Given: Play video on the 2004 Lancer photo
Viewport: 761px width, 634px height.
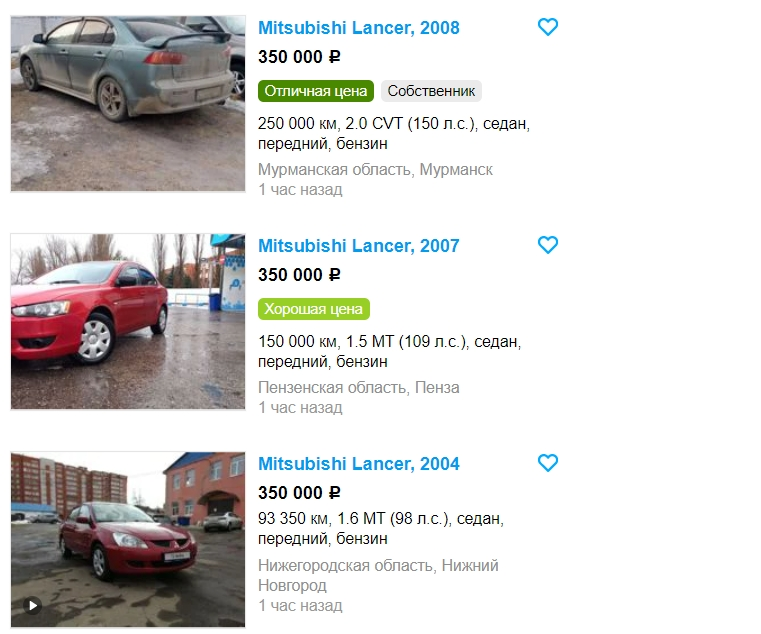Looking at the screenshot, I should click(x=33, y=605).
